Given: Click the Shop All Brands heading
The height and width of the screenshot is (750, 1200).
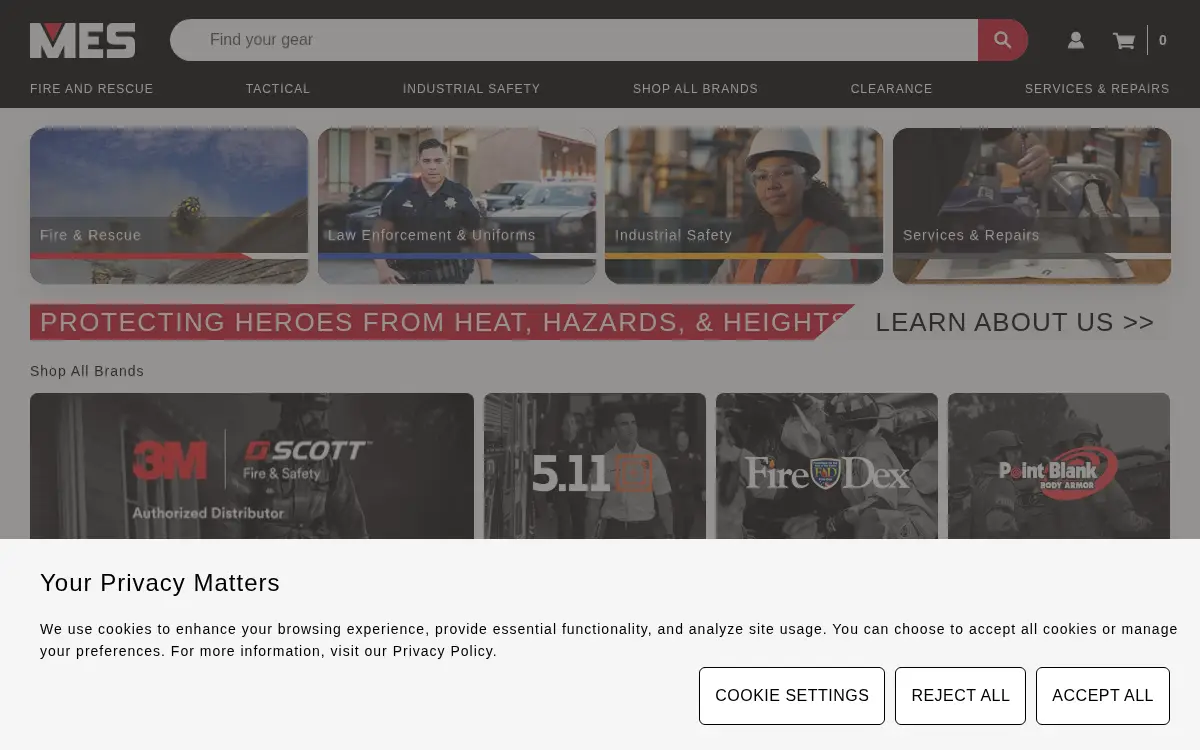Looking at the screenshot, I should [87, 371].
